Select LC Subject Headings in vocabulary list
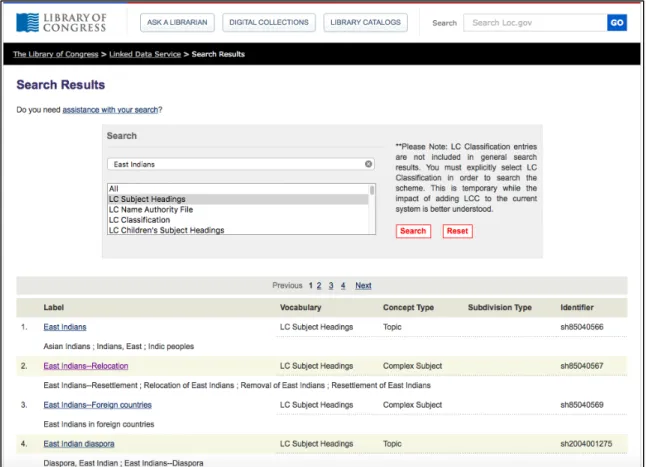 (238, 199)
